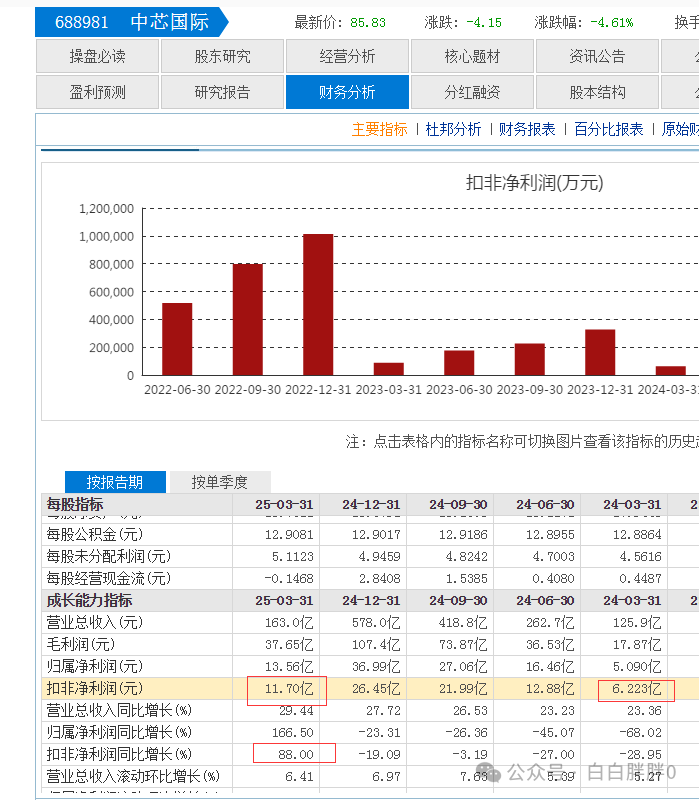Image resolution: width=699 pixels, height=800 pixels.
Task: Click the 百分比报表 link
Action: click(x=609, y=130)
